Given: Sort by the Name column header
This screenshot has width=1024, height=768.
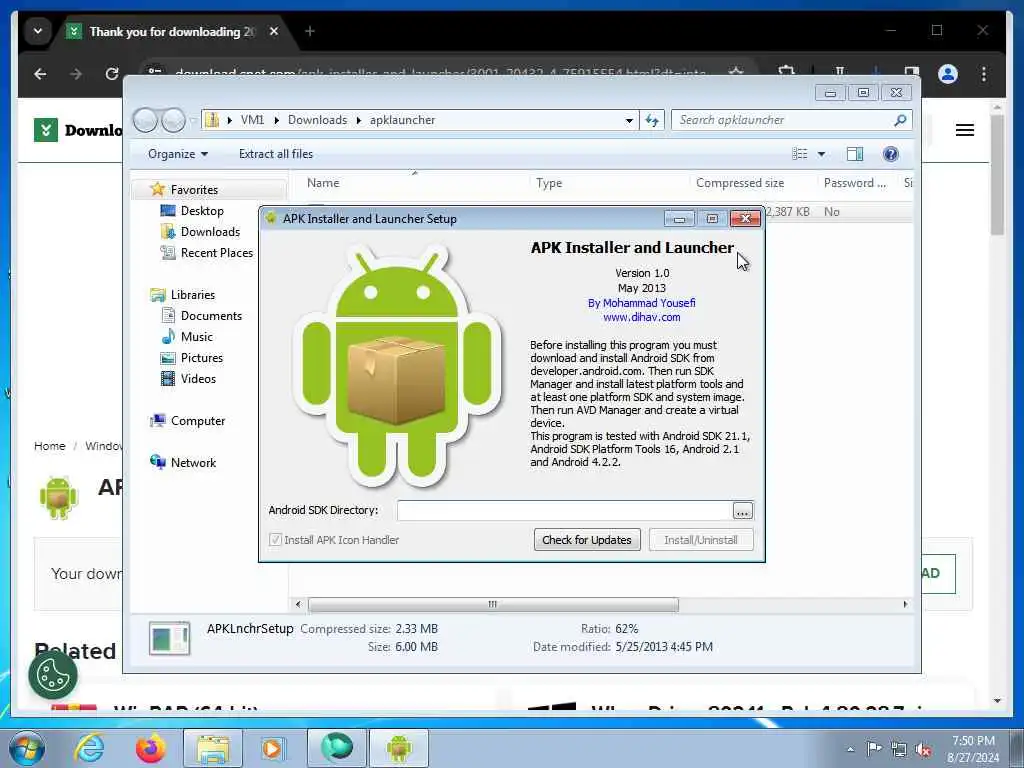Looking at the screenshot, I should coord(323,183).
